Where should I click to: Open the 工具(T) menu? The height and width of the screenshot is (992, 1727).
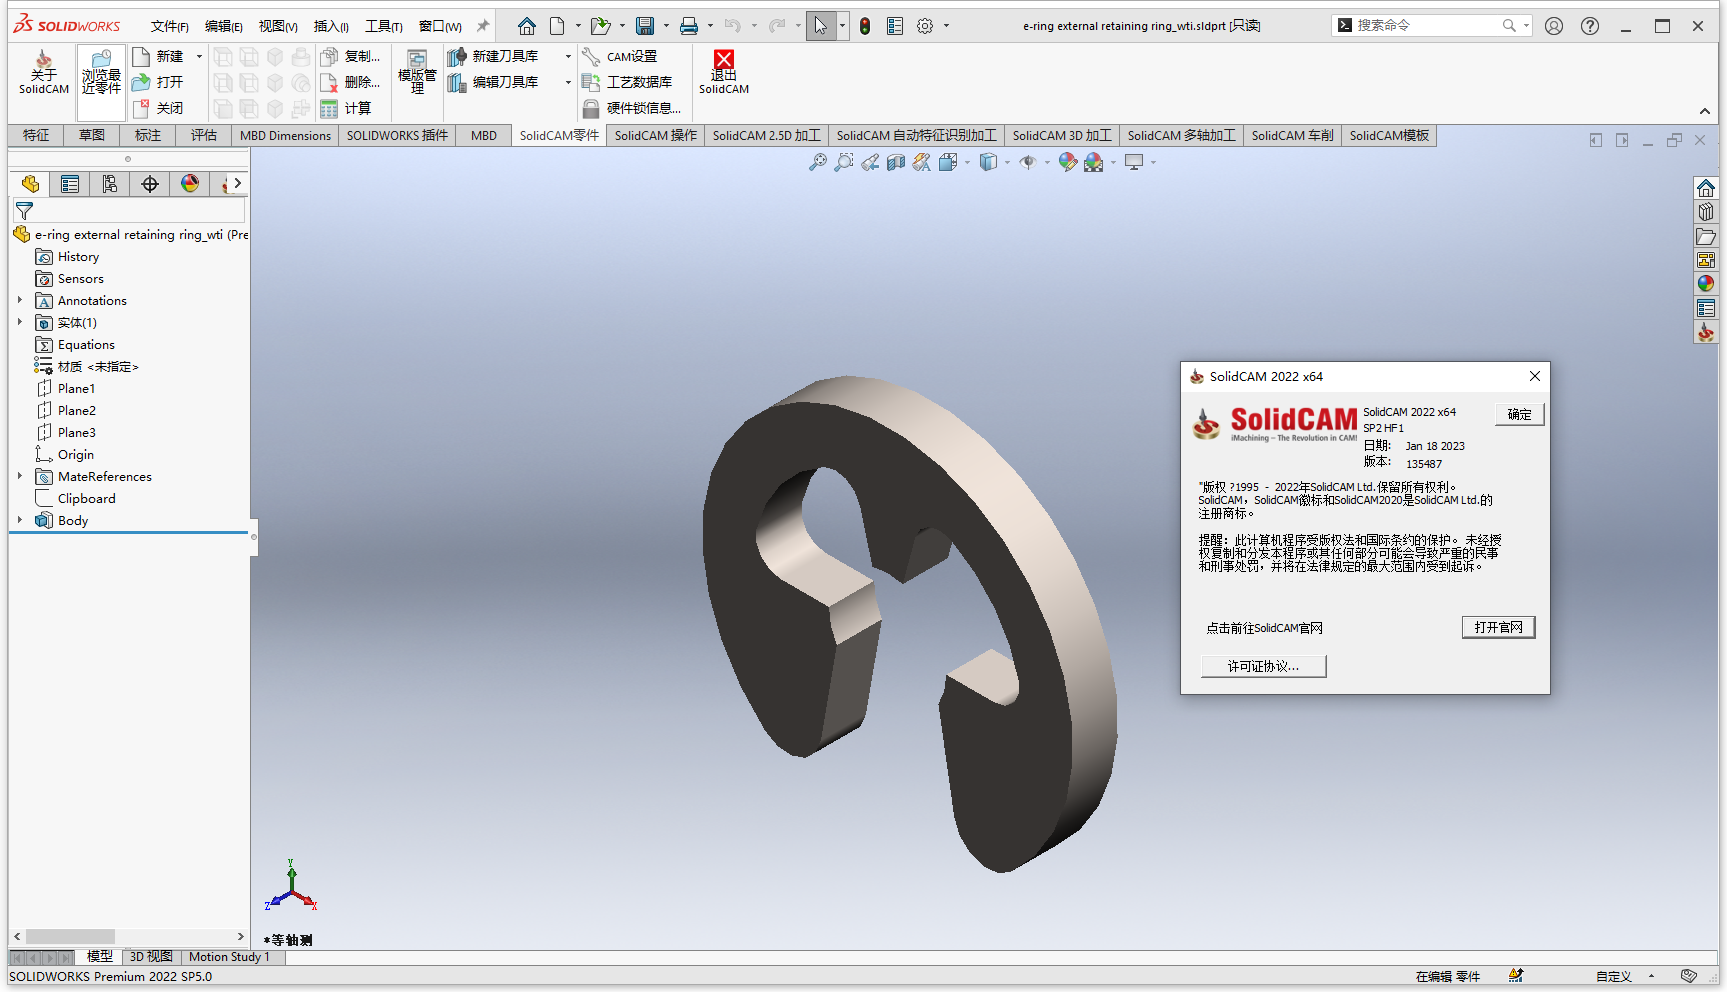[384, 26]
